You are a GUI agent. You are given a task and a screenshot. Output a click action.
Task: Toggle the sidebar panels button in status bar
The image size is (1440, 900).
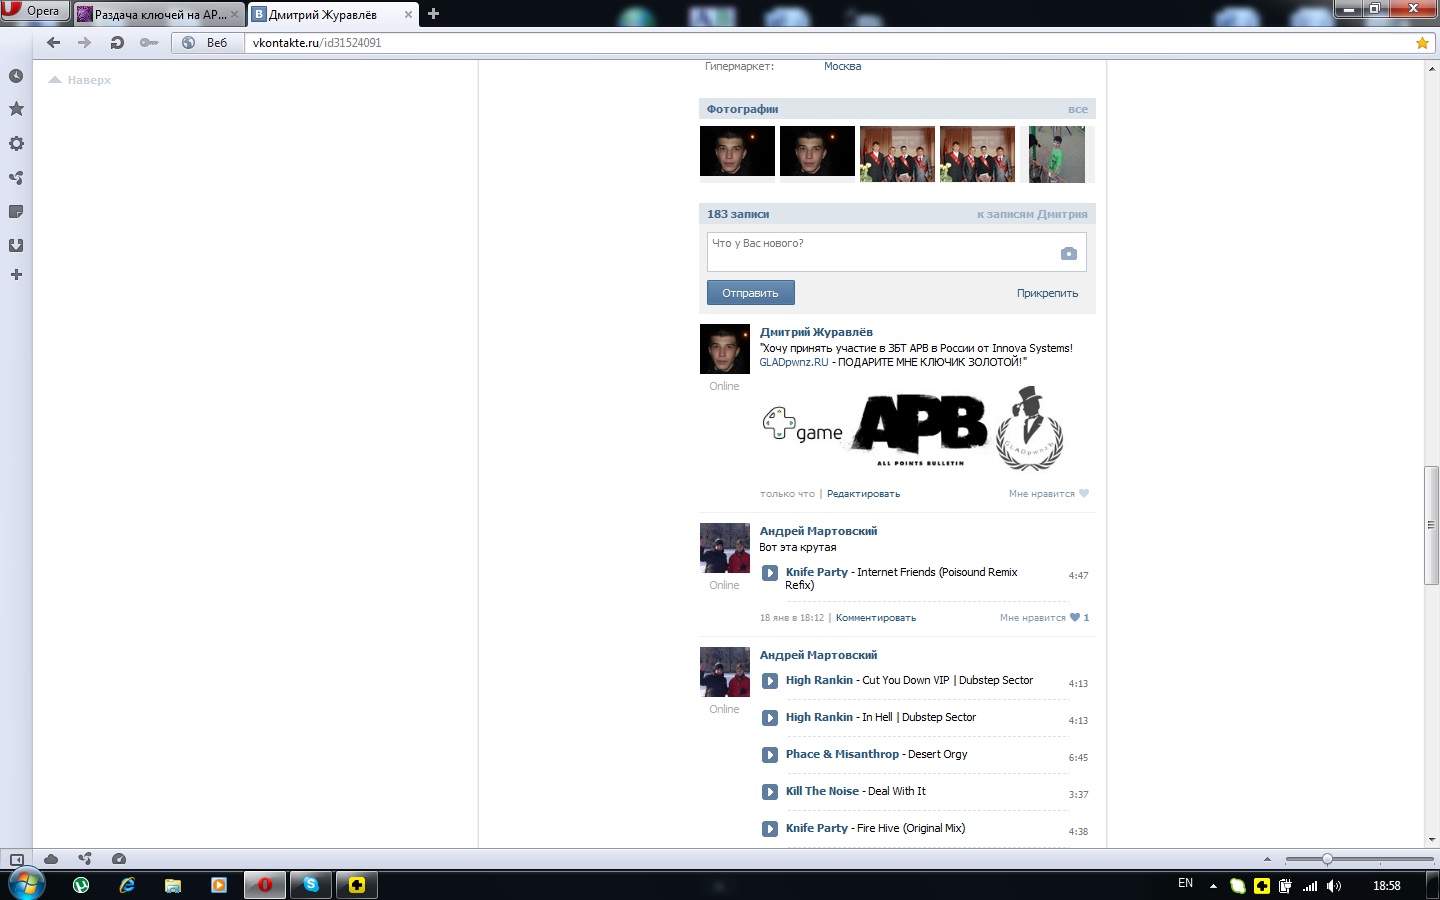tap(16, 859)
